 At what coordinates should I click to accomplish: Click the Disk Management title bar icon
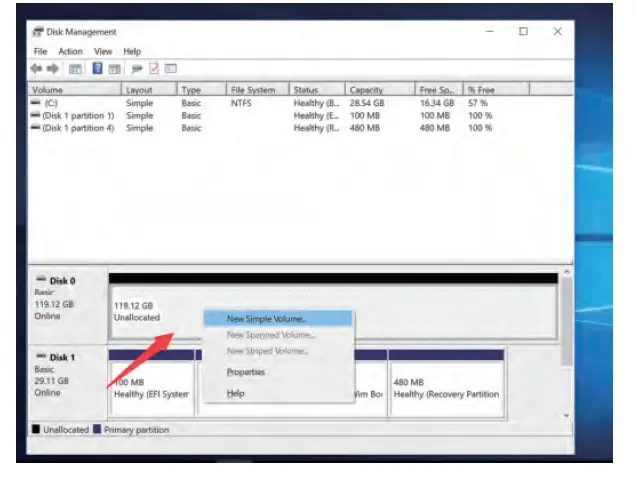click(x=38, y=32)
